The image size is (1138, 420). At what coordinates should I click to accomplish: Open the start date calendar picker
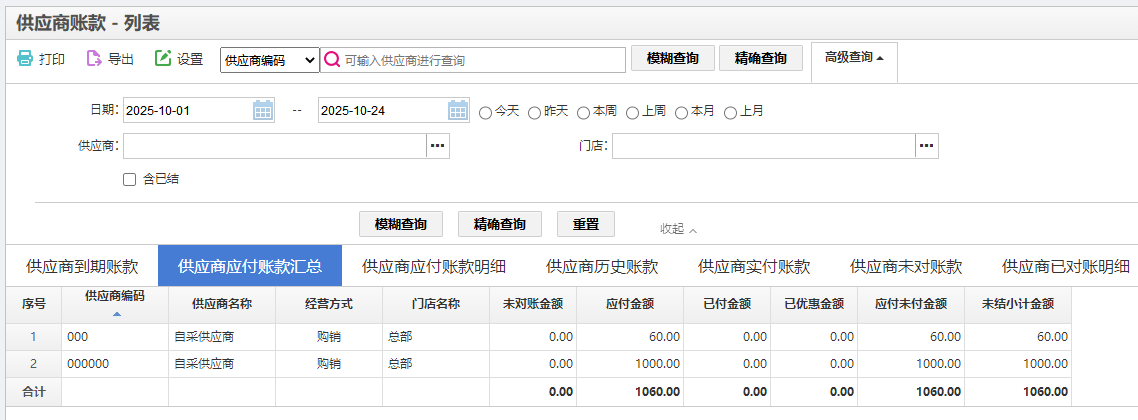263,111
